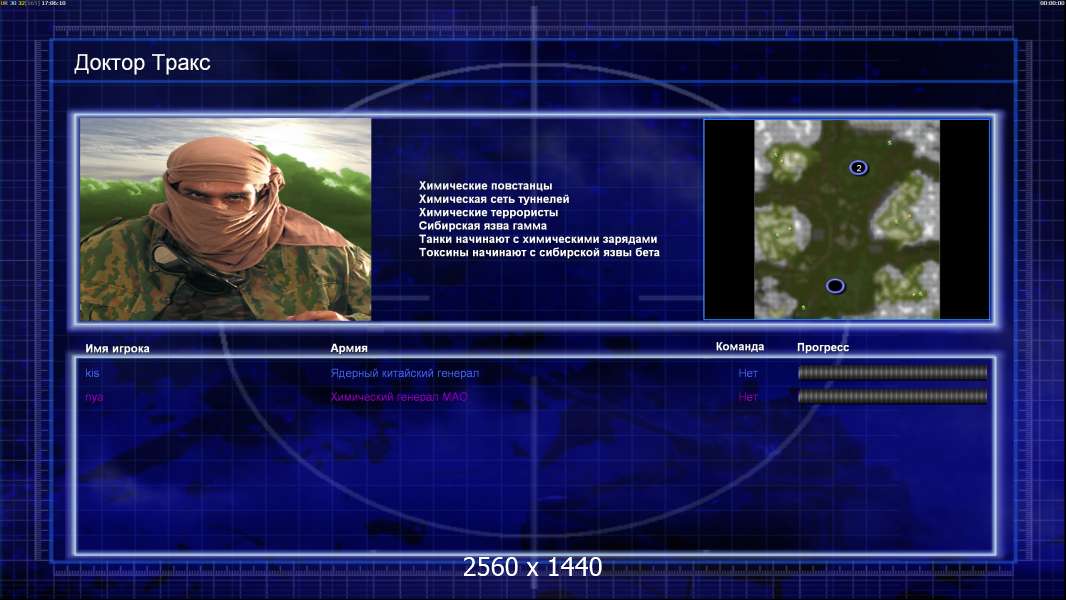Click the loading progress bar for kis
Viewport: 1066px width, 600px height.
(x=893, y=372)
